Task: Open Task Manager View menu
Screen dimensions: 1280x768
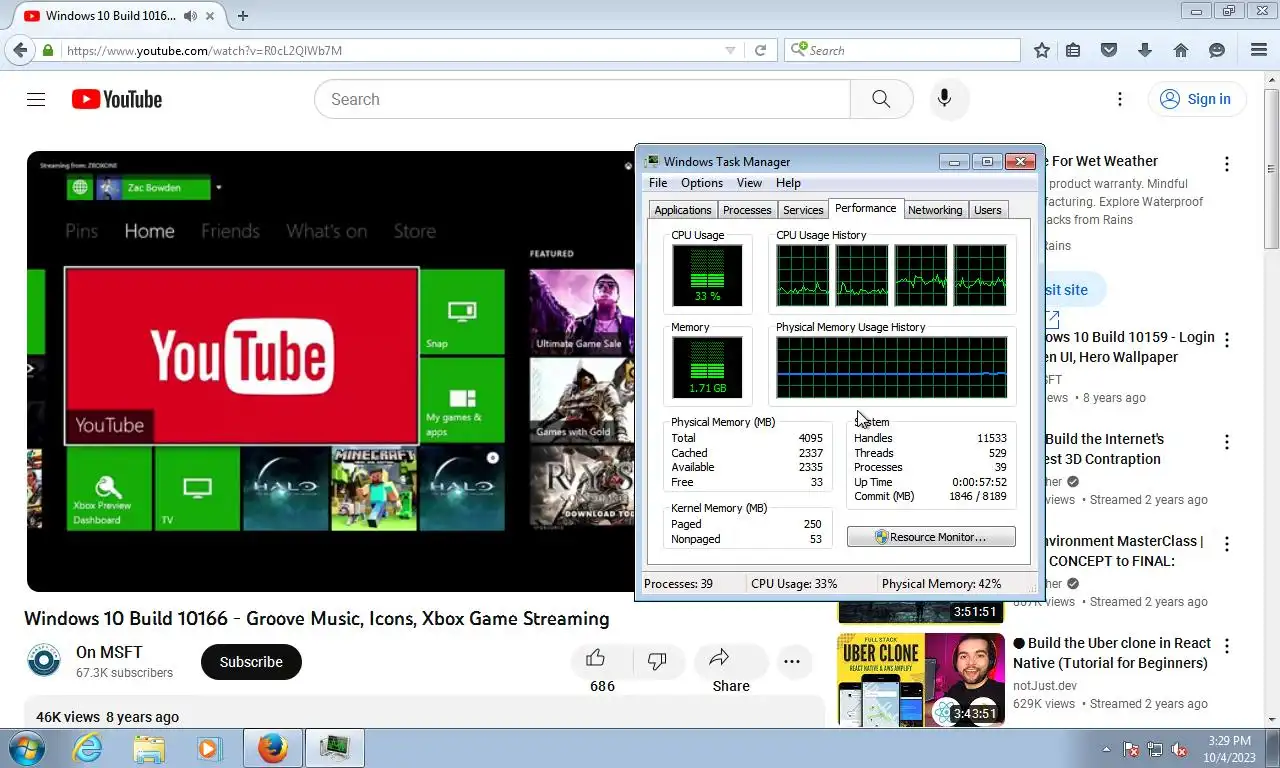Action: click(x=749, y=183)
